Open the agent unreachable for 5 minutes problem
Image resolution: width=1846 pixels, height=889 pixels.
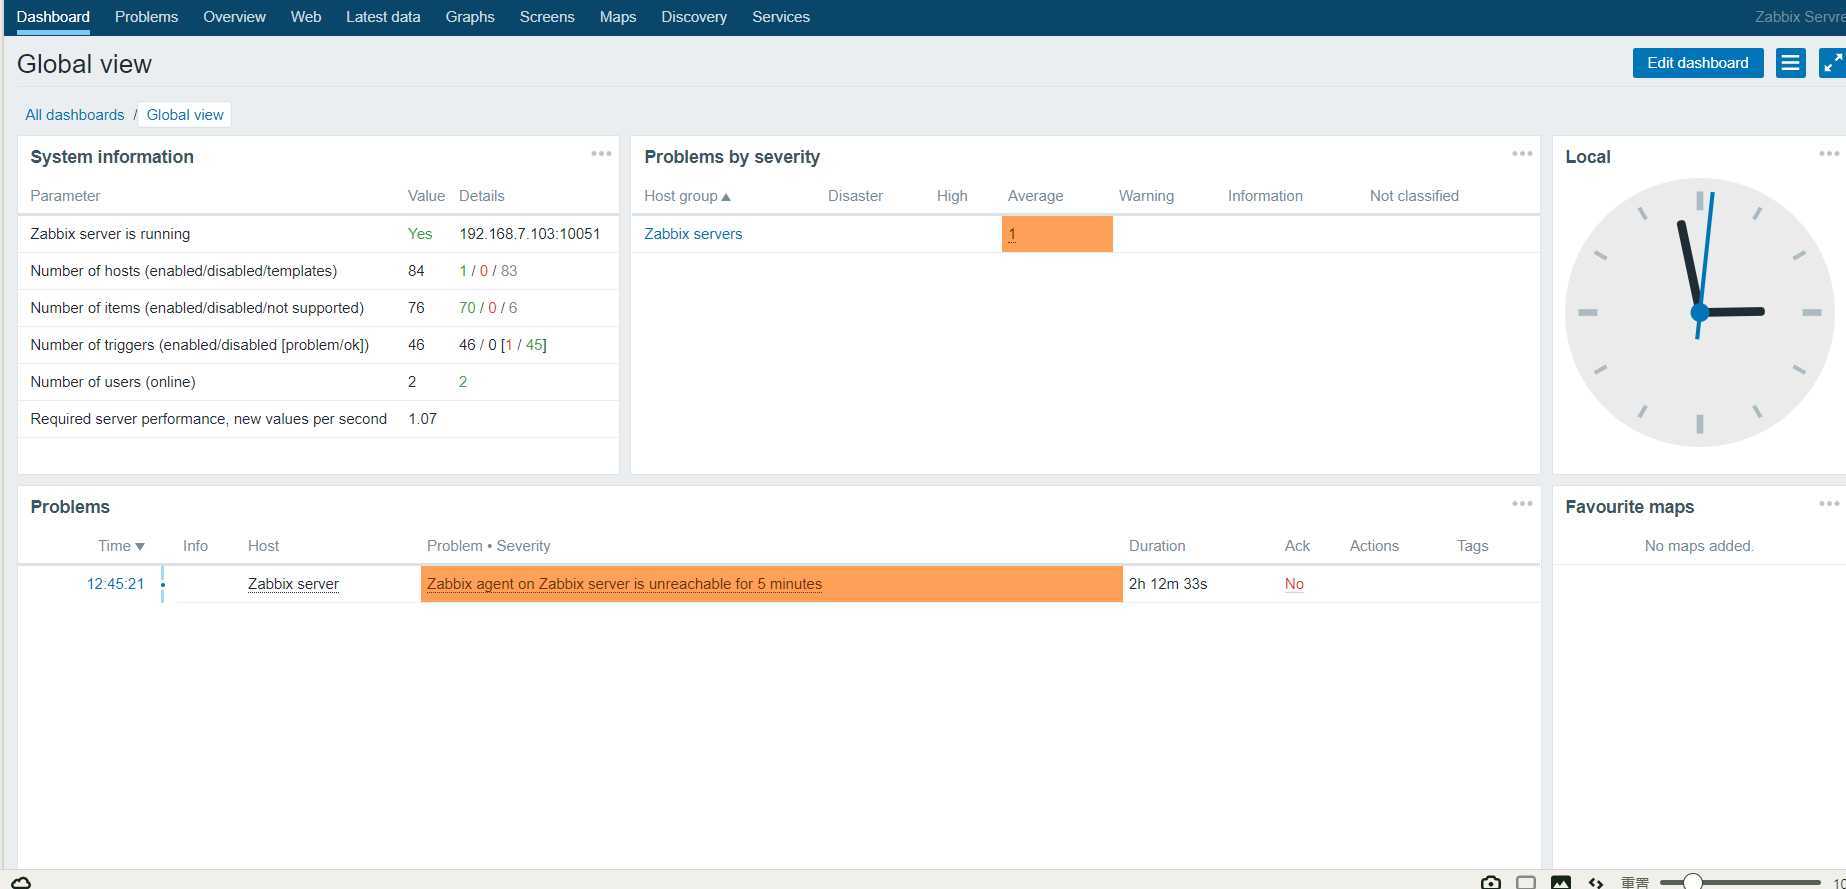pyautogui.click(x=624, y=584)
